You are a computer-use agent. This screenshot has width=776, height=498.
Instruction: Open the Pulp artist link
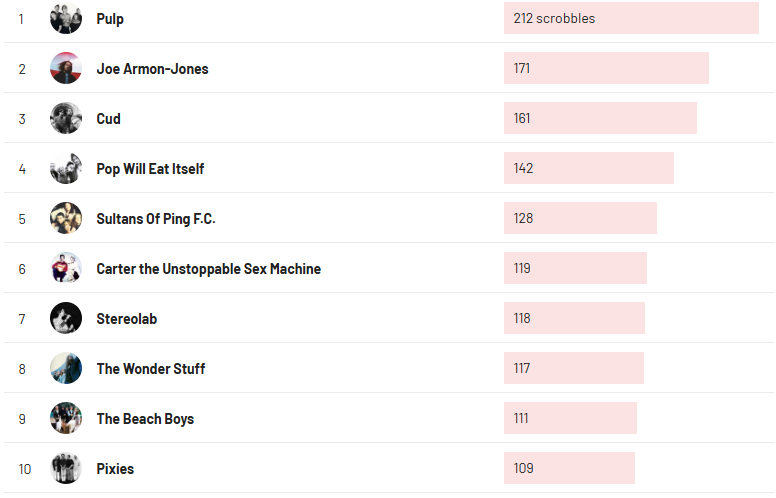coord(110,19)
